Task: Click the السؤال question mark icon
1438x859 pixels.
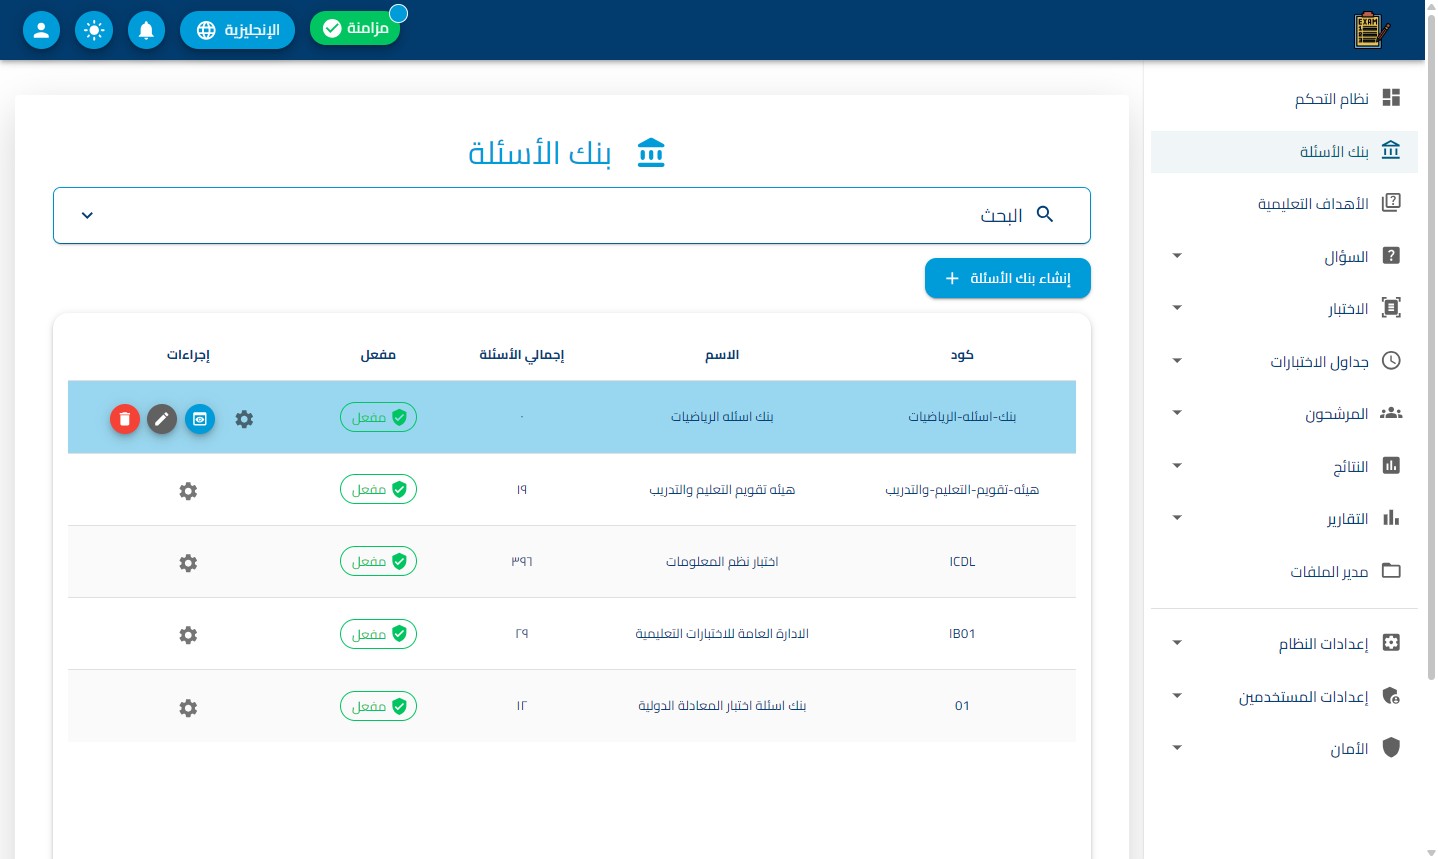Action: pyautogui.click(x=1391, y=255)
